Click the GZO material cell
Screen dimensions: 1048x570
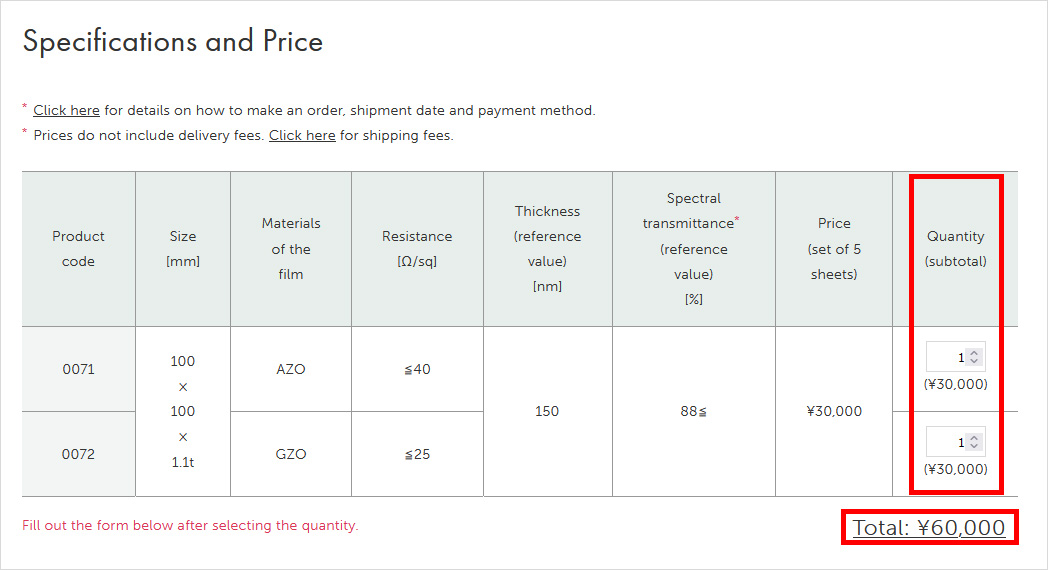tap(291, 454)
